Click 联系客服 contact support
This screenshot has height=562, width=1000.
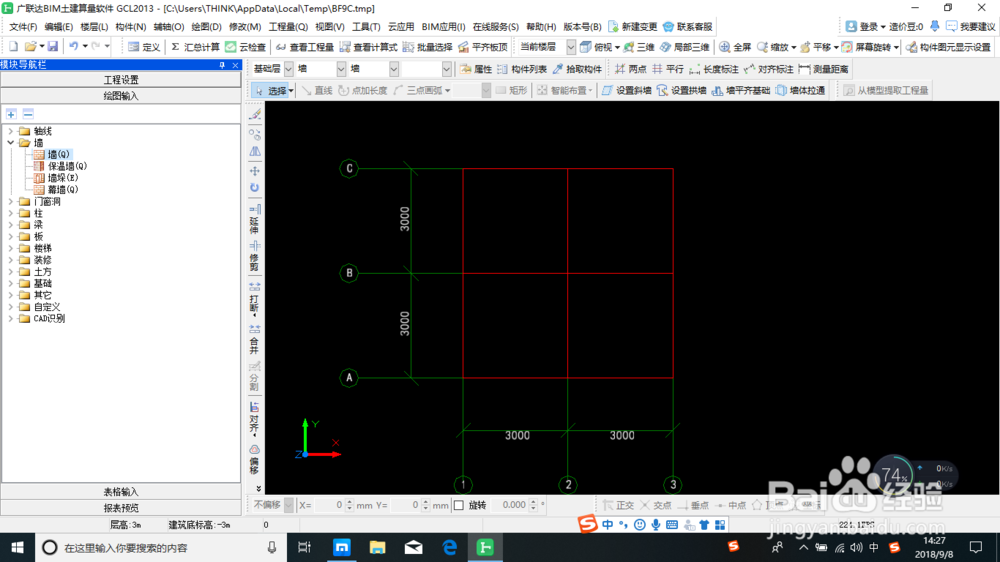[x=688, y=27]
